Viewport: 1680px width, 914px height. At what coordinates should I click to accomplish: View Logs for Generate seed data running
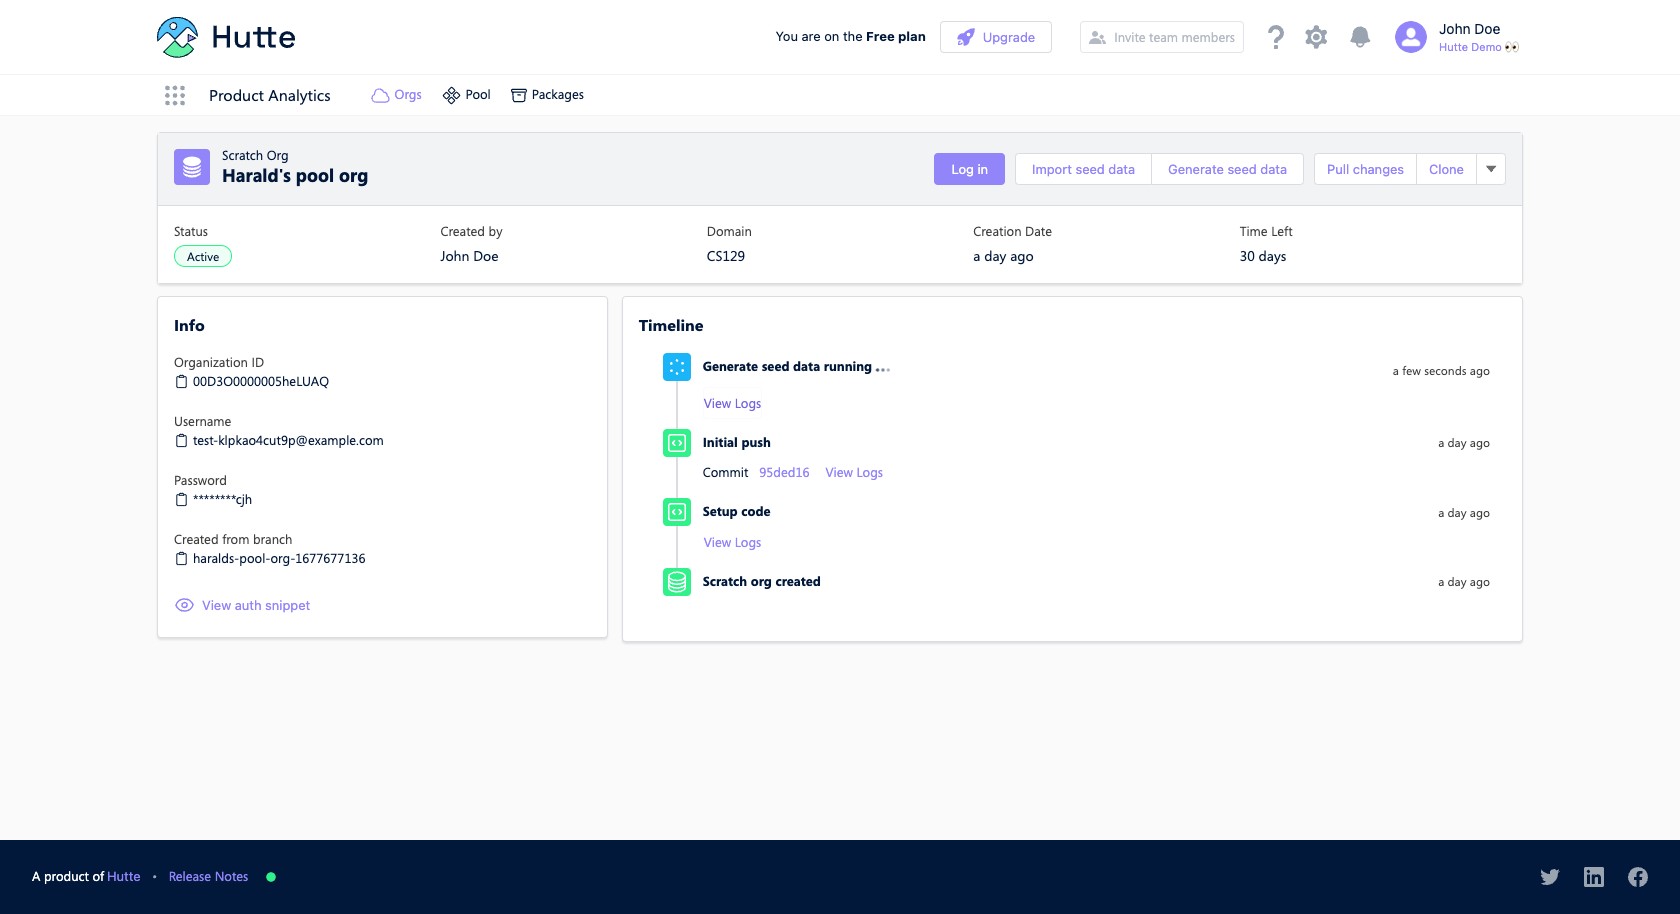coord(732,404)
